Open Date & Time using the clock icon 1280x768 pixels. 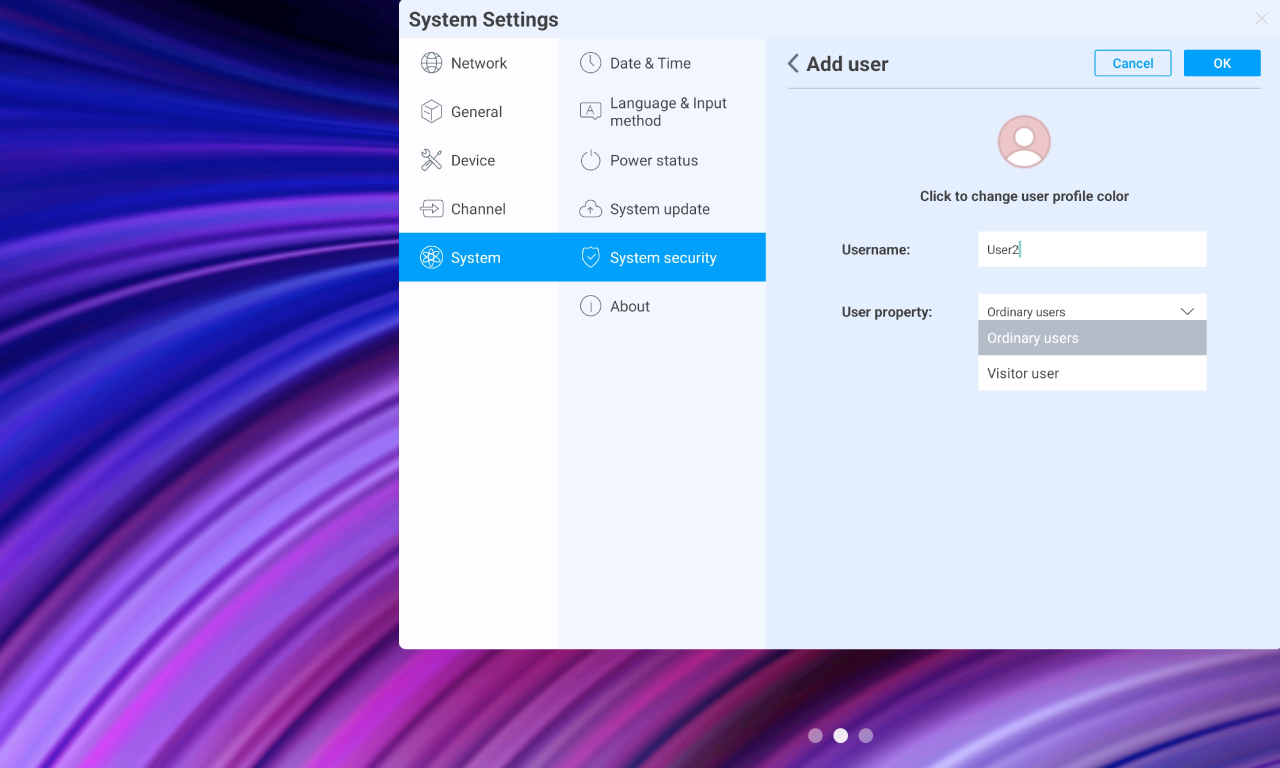click(589, 63)
